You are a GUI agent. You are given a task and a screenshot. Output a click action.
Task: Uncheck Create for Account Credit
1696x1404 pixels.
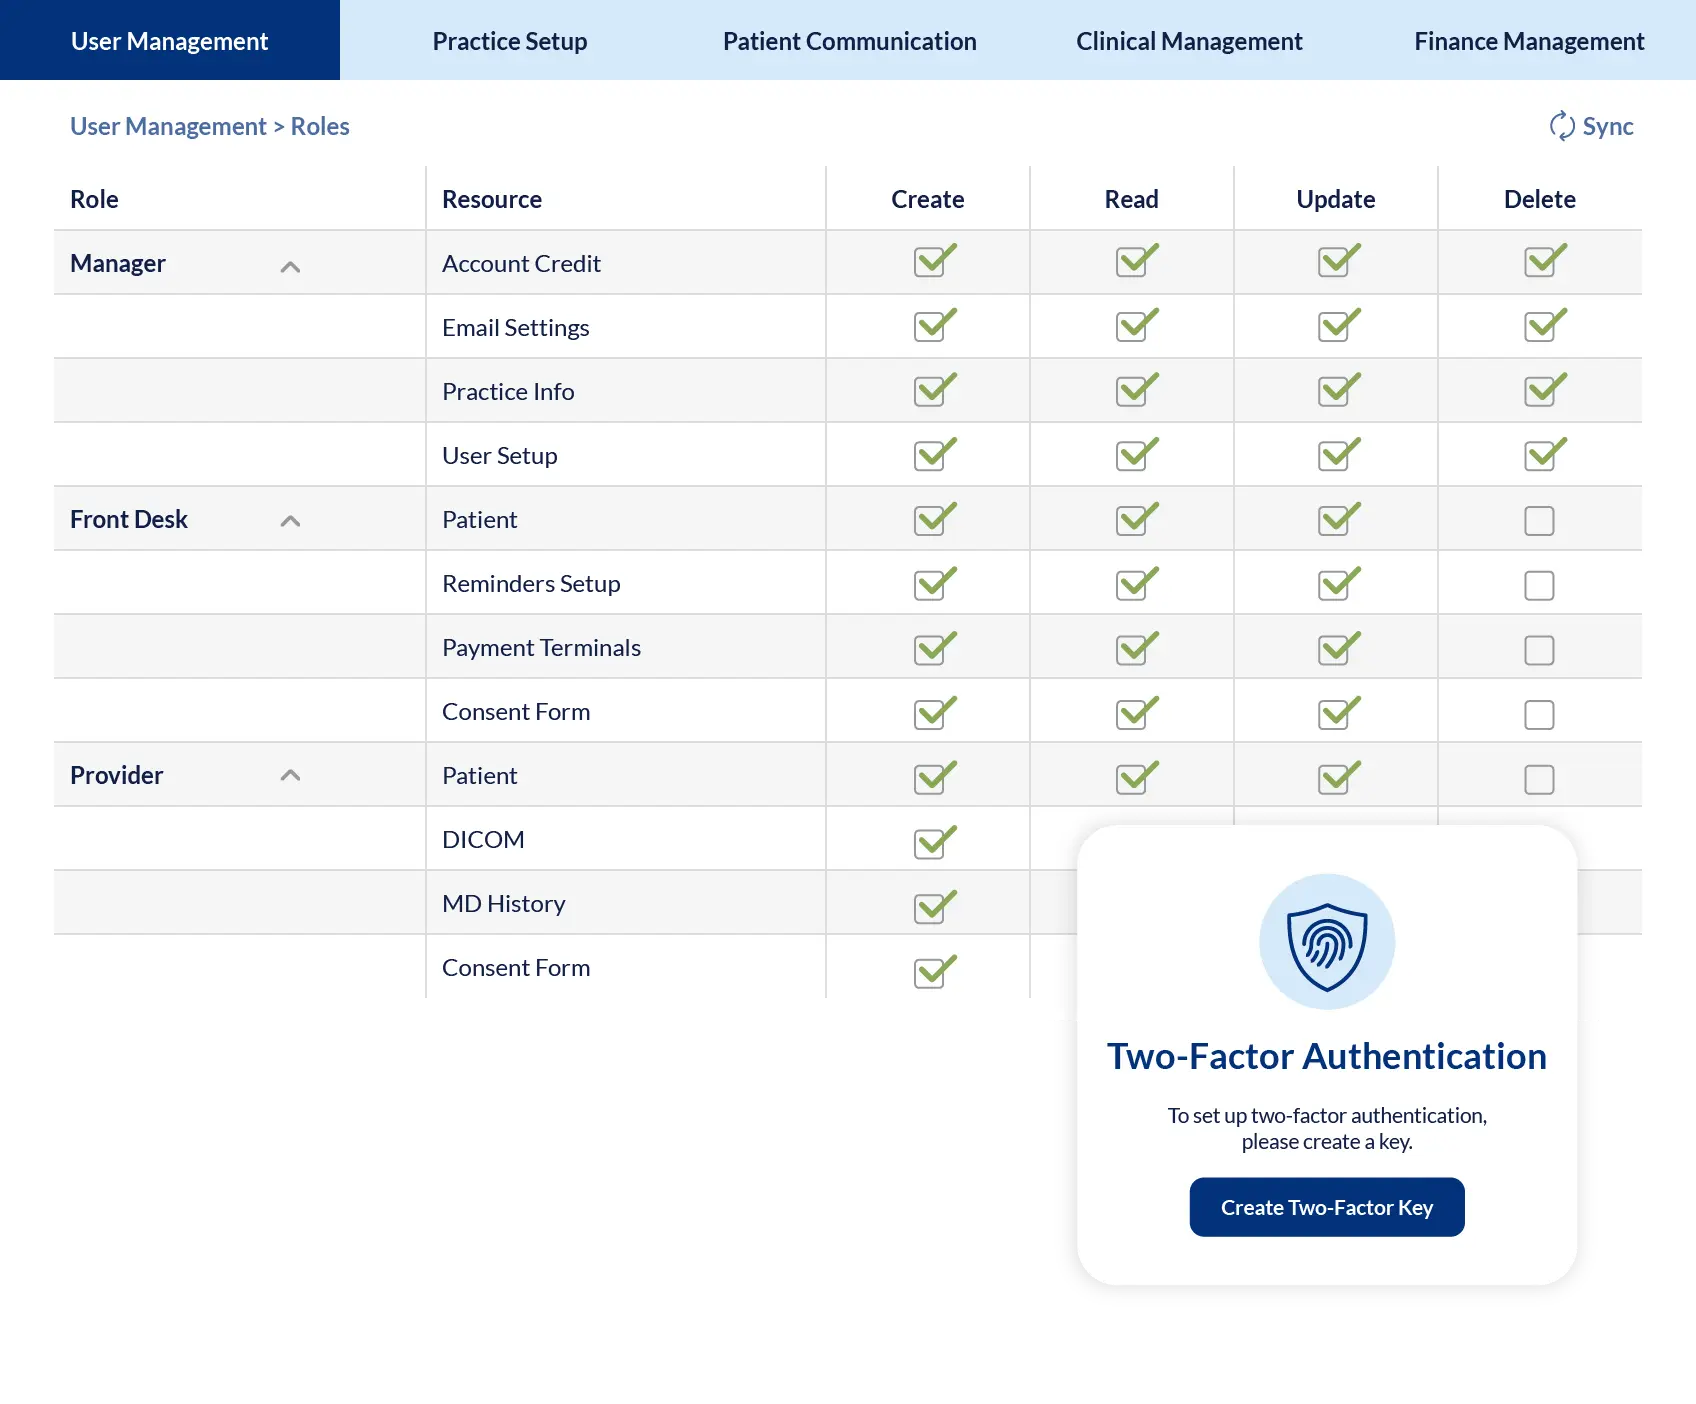(x=935, y=261)
